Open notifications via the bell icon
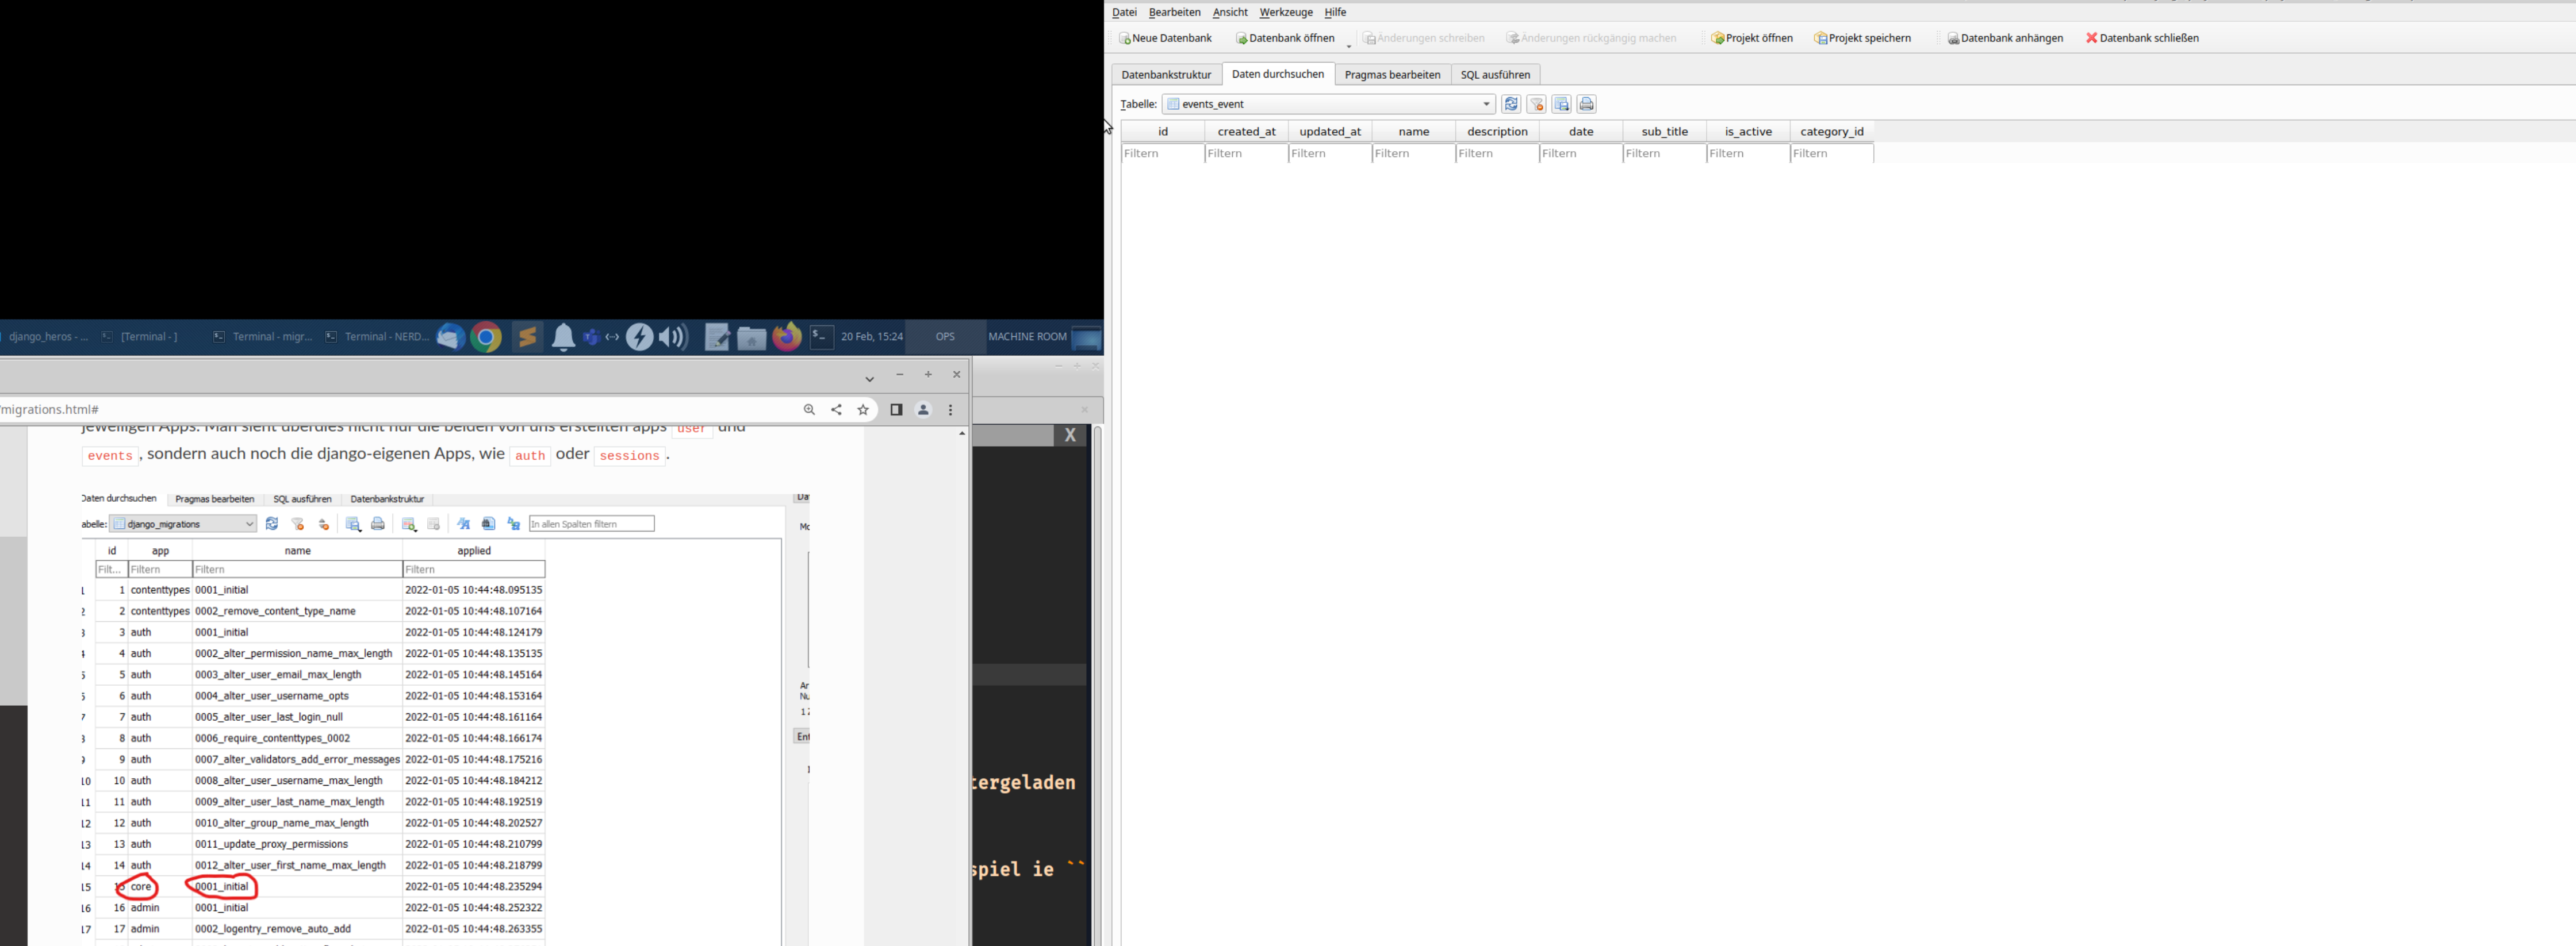 (x=564, y=337)
